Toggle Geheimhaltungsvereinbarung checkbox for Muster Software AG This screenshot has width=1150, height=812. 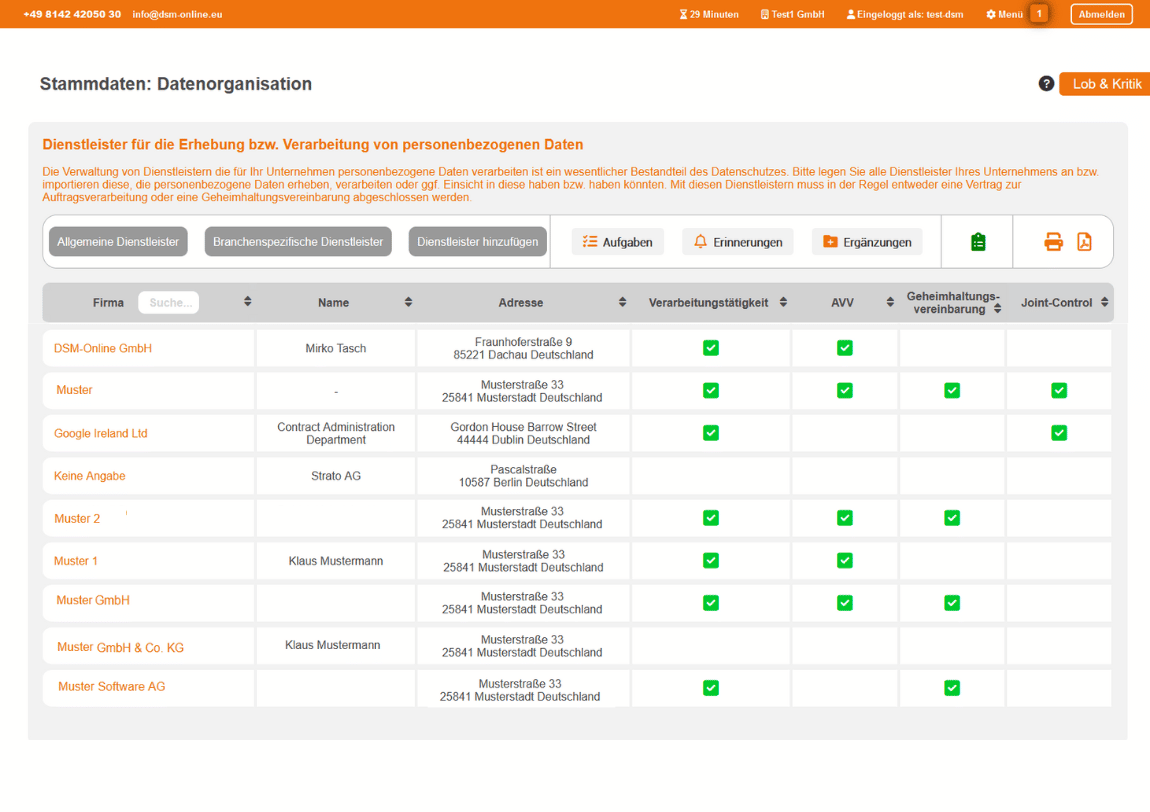tap(952, 688)
